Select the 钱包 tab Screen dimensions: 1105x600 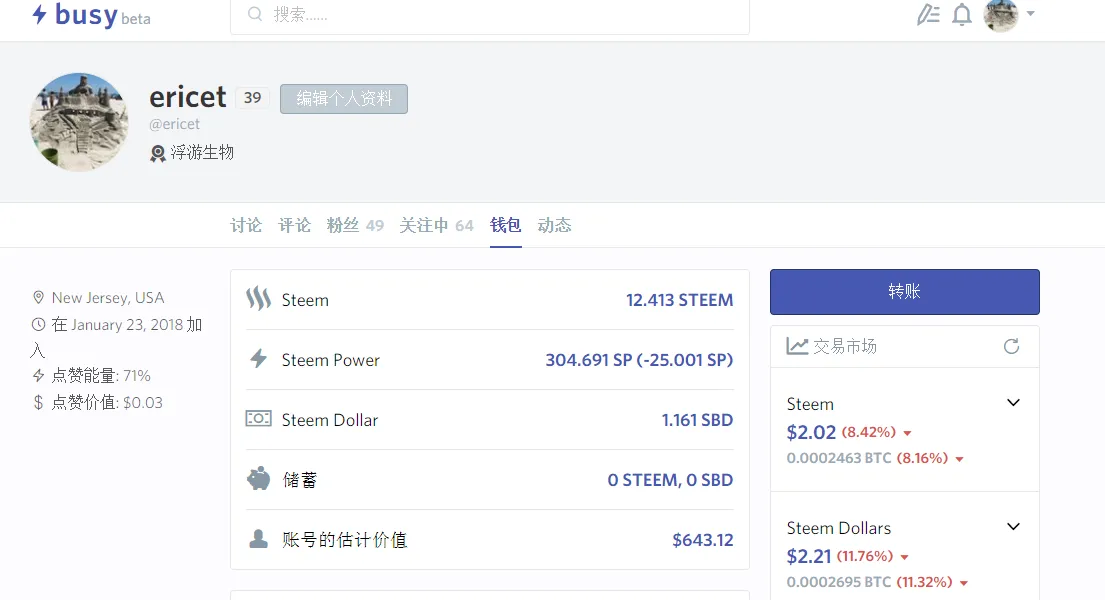[505, 225]
